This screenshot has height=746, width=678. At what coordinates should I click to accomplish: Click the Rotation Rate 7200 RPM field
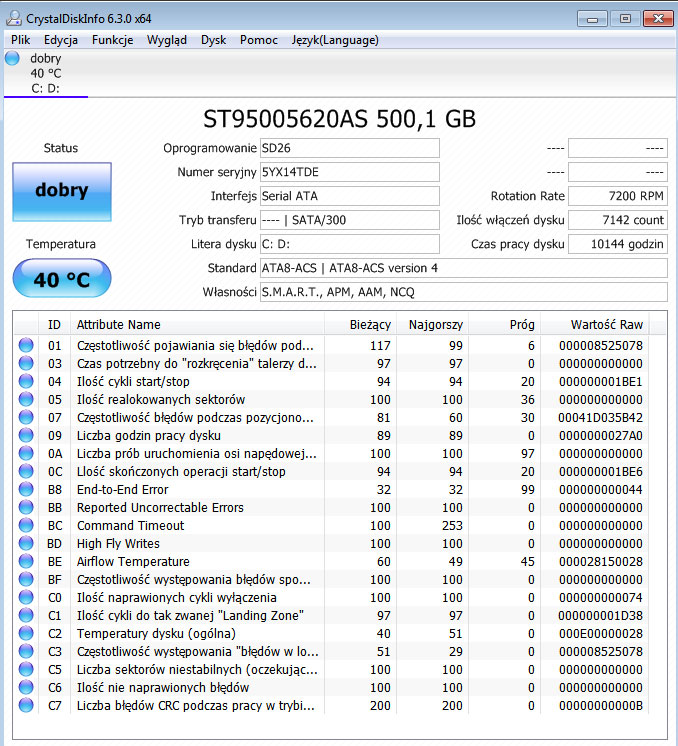[x=618, y=196]
